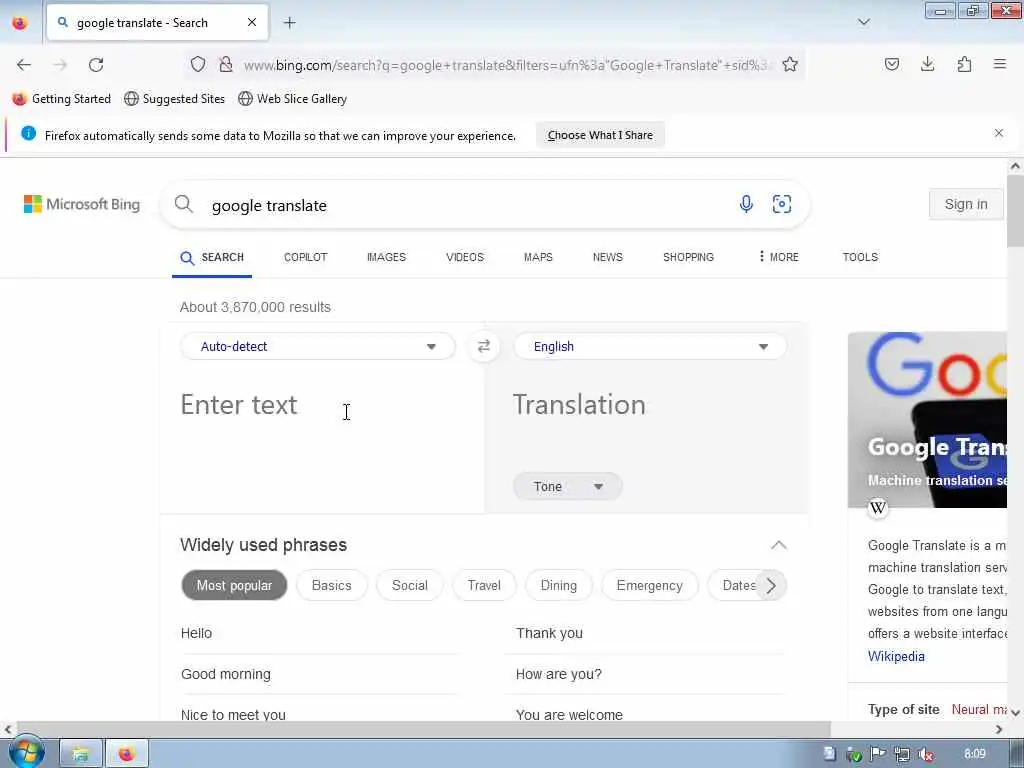Image resolution: width=1024 pixels, height=768 pixels.
Task: Go back to the previous page
Action: click(24, 65)
